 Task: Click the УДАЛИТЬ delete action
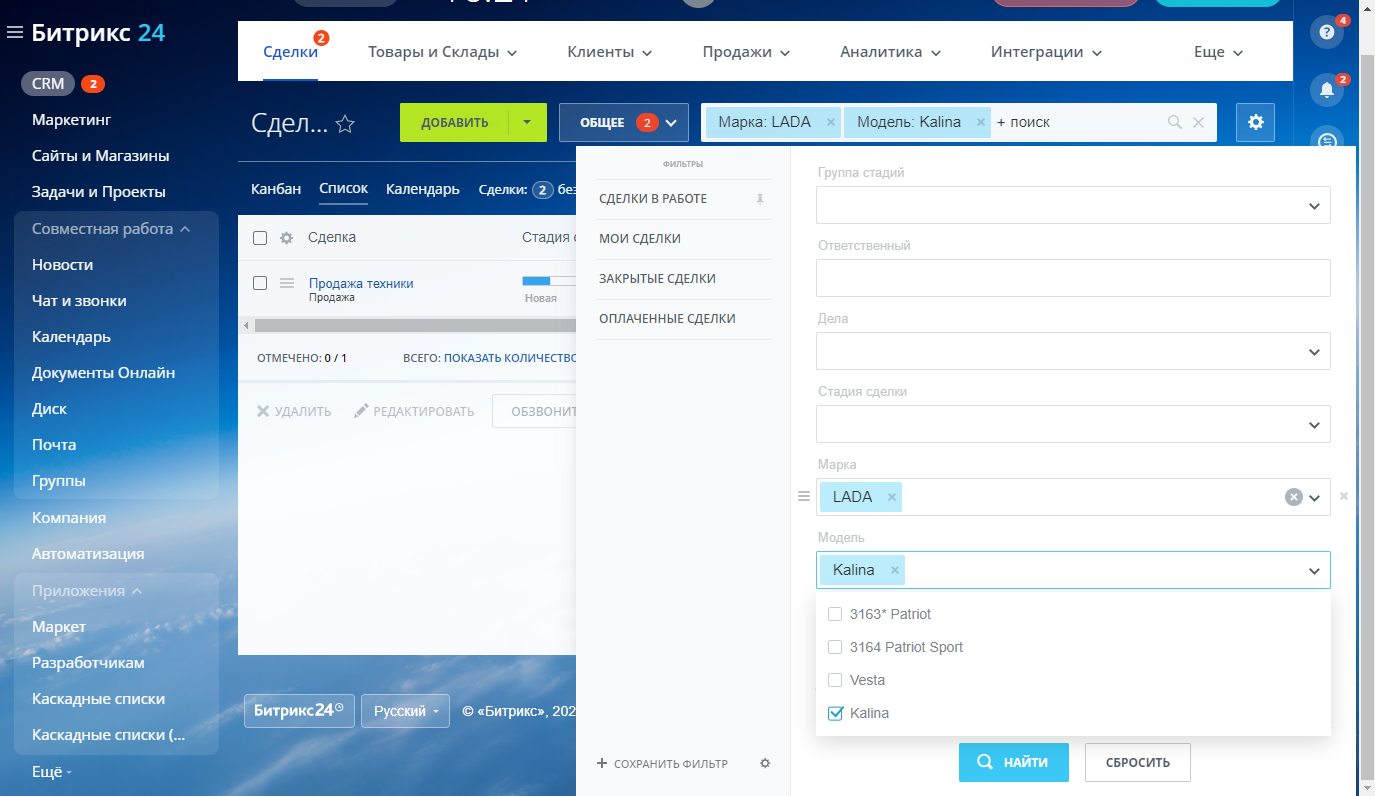294,411
